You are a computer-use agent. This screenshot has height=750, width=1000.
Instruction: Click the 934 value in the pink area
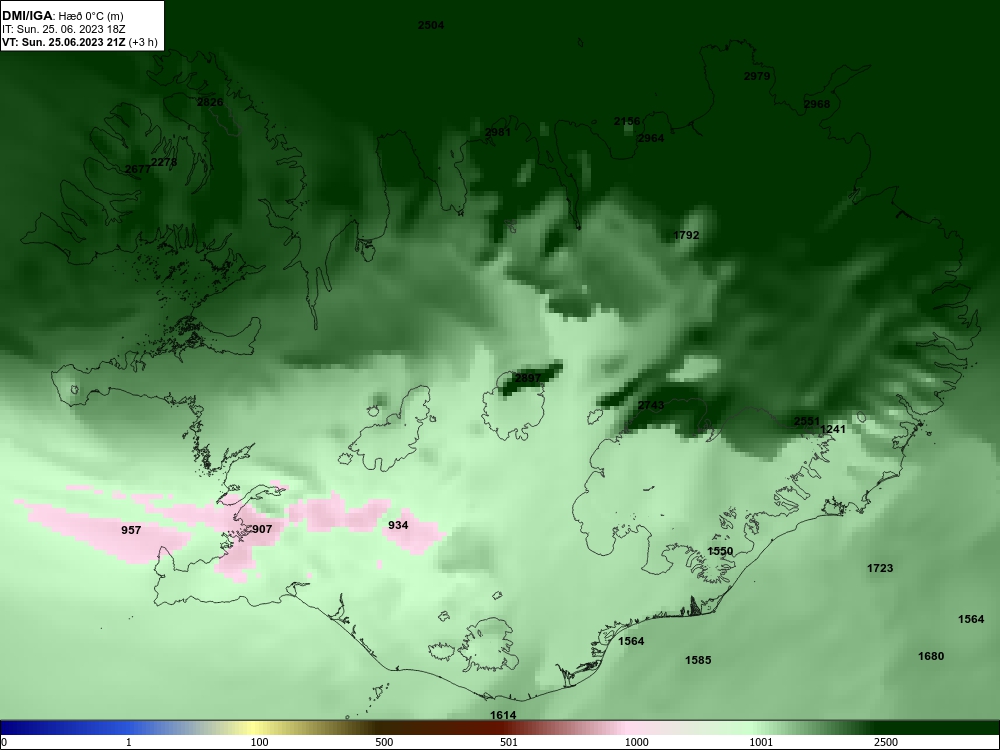click(398, 526)
